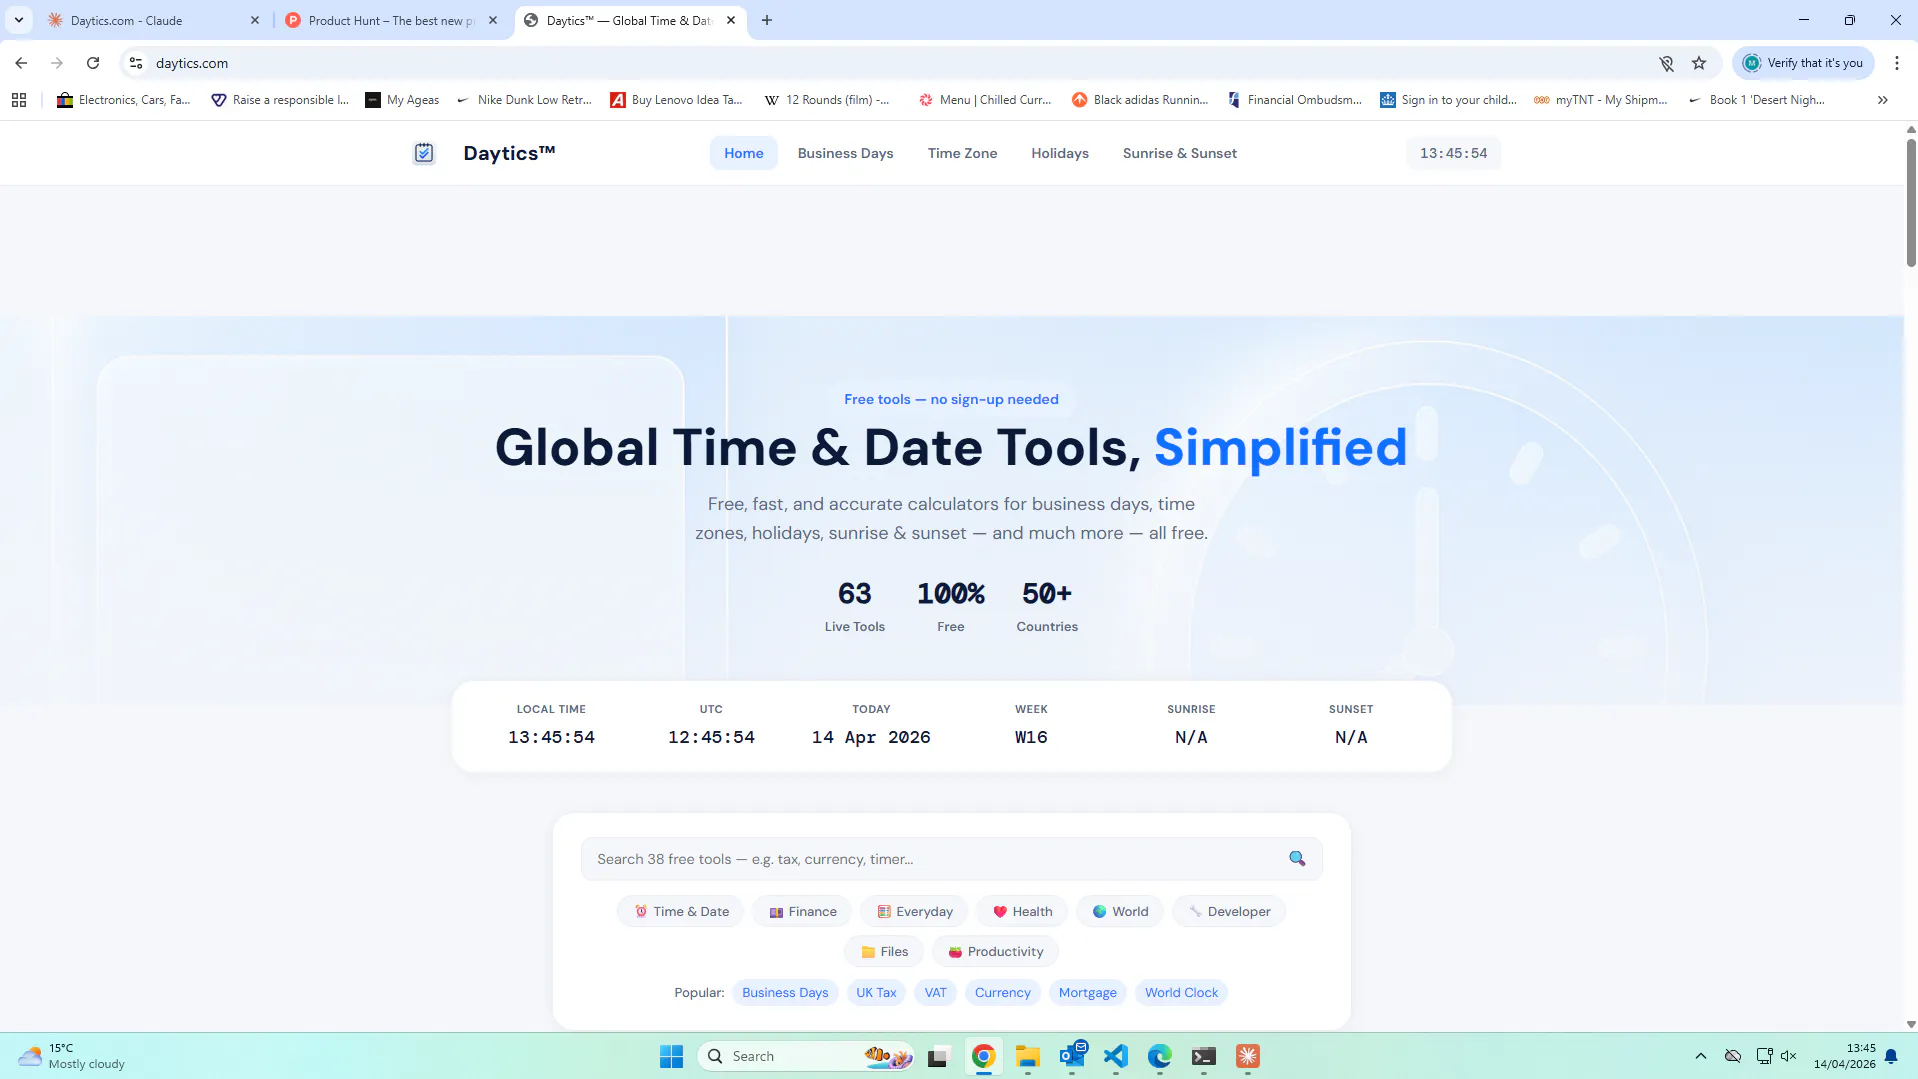1918x1079 pixels.
Task: Click the search magnifier icon in tools search
Action: point(1297,858)
